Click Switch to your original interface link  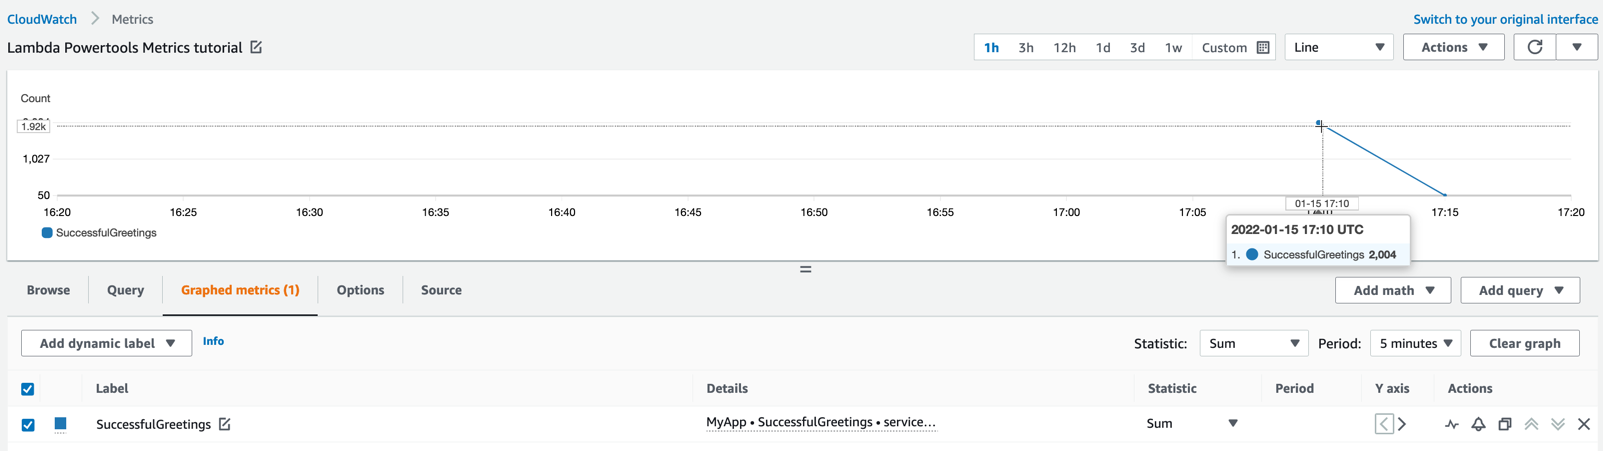(1505, 19)
